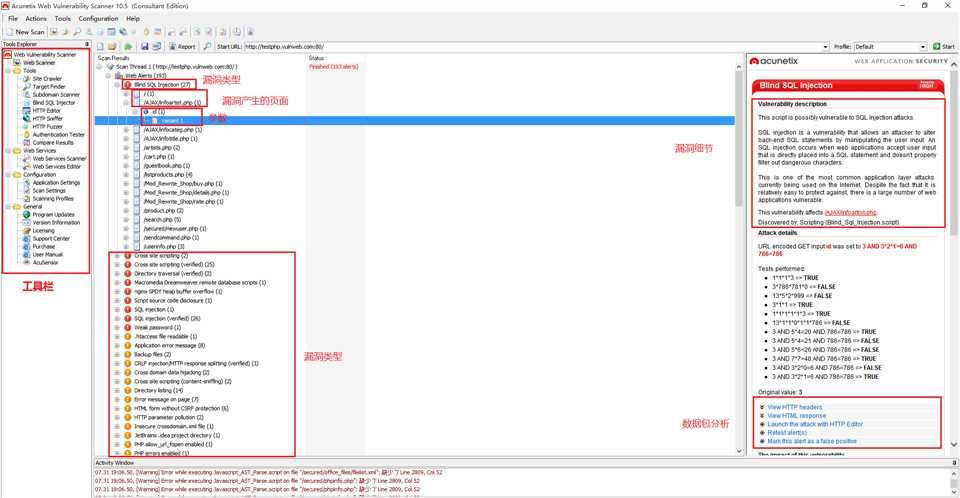Click the /AJAX/infoartist.php affected file link
This screenshot has width=960, height=498.
click(x=850, y=213)
